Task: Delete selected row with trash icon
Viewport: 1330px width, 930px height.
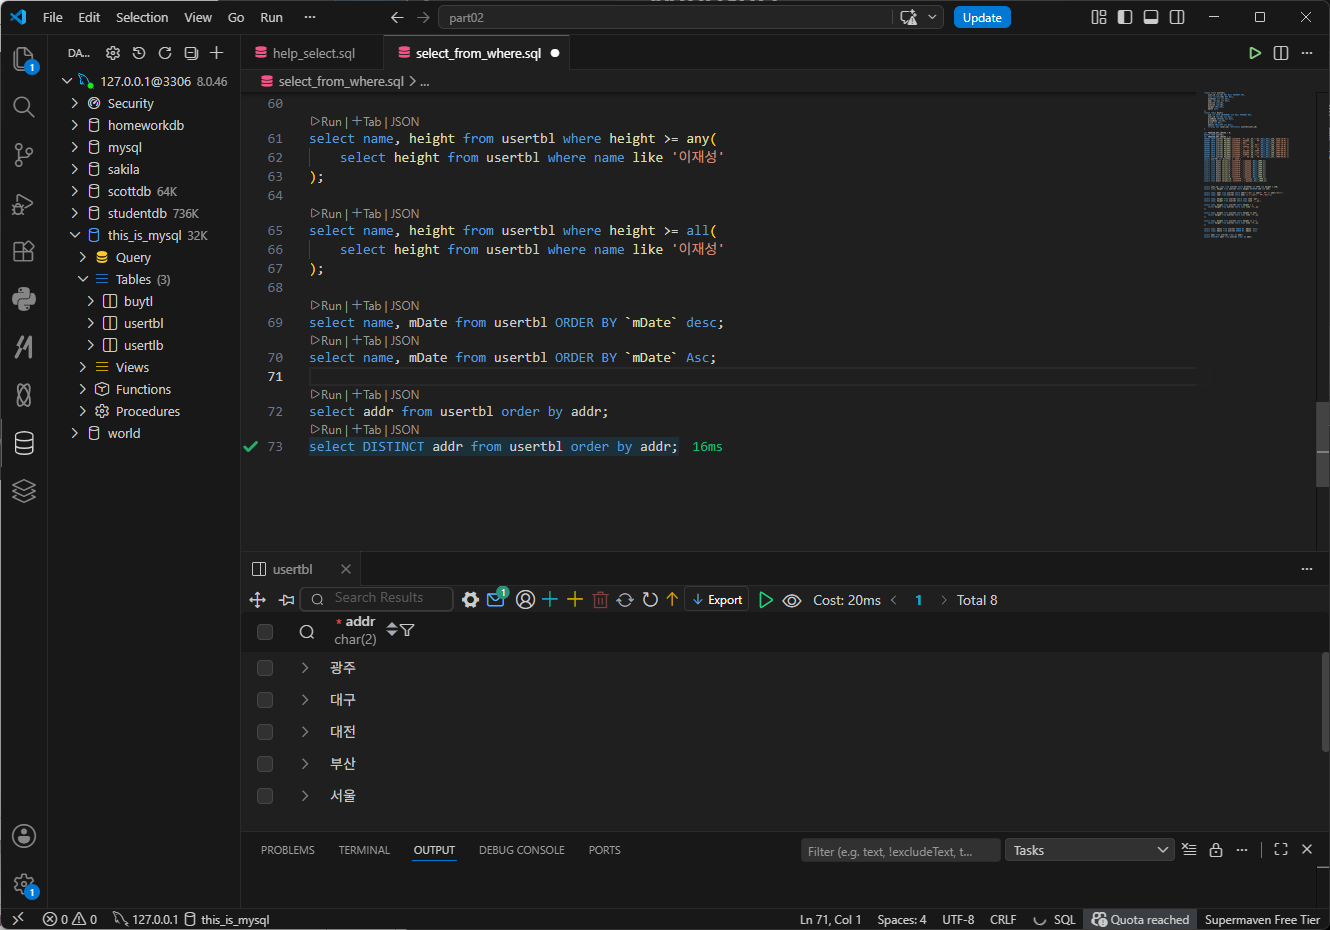Action: (x=600, y=600)
